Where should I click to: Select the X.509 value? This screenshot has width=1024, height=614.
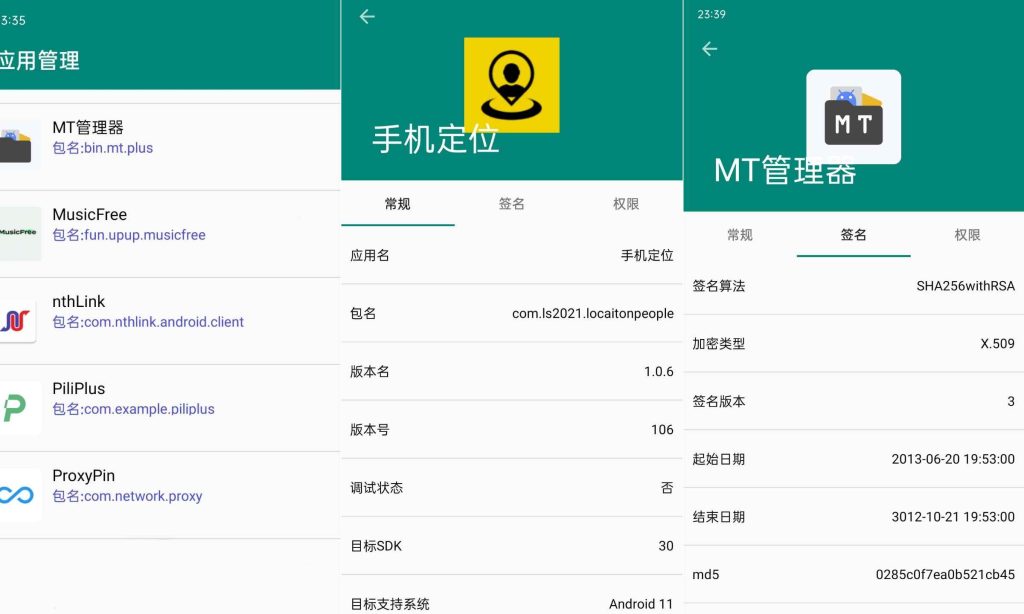[997, 344]
